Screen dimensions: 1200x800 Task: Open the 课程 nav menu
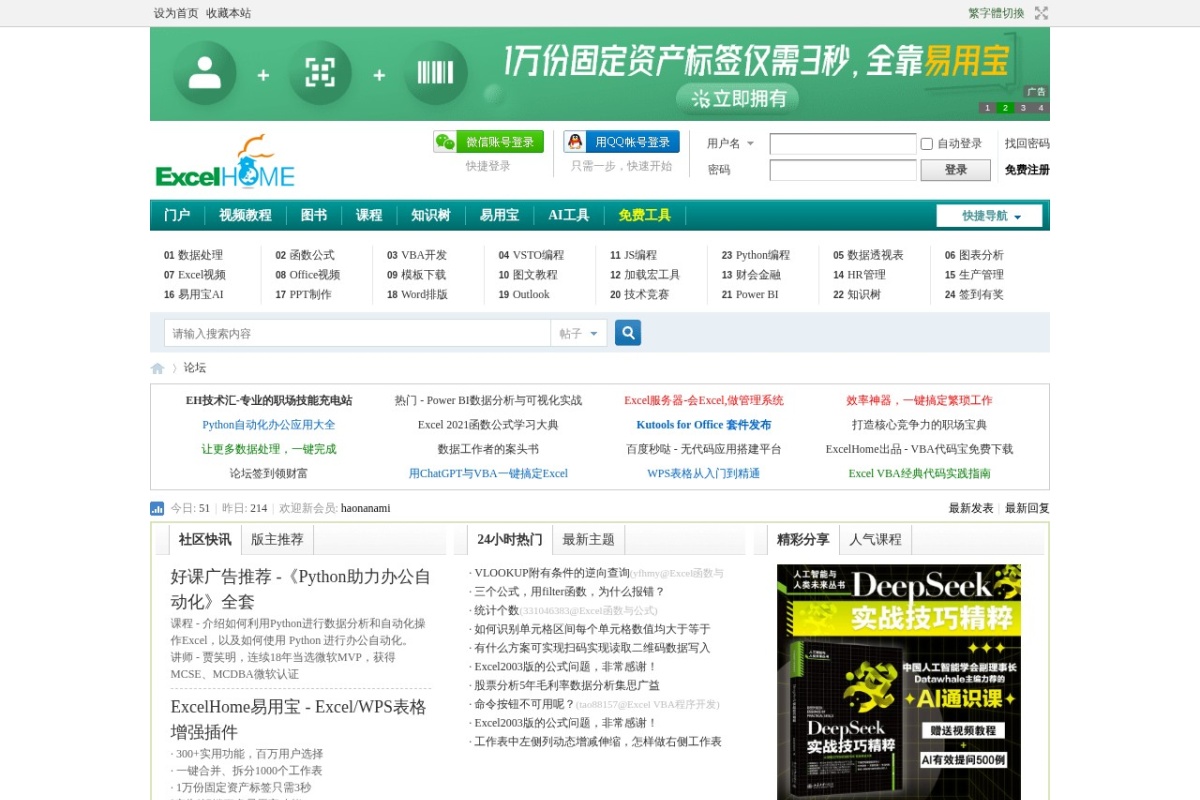369,215
